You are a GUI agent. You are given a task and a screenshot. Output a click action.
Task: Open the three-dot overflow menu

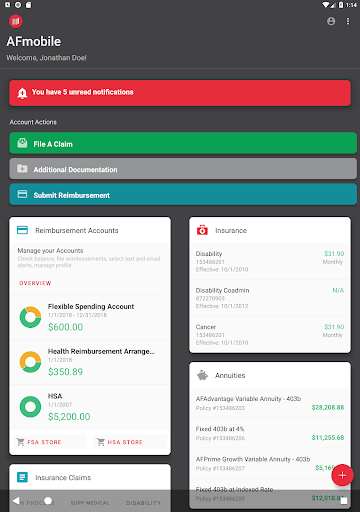[348, 21]
